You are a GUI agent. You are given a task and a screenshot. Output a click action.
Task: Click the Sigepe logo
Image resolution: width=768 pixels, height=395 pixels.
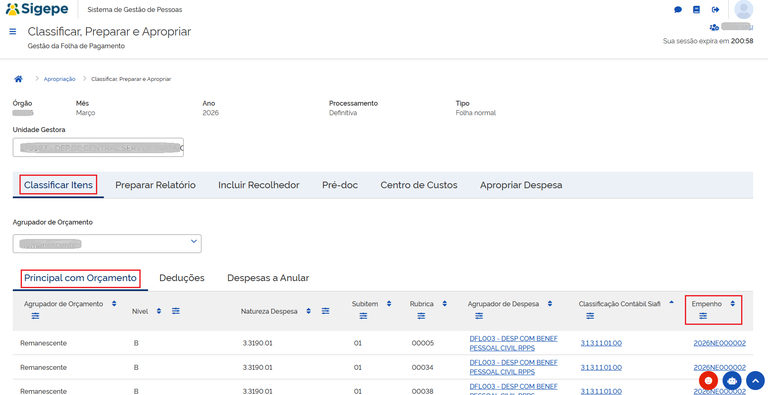[37, 9]
